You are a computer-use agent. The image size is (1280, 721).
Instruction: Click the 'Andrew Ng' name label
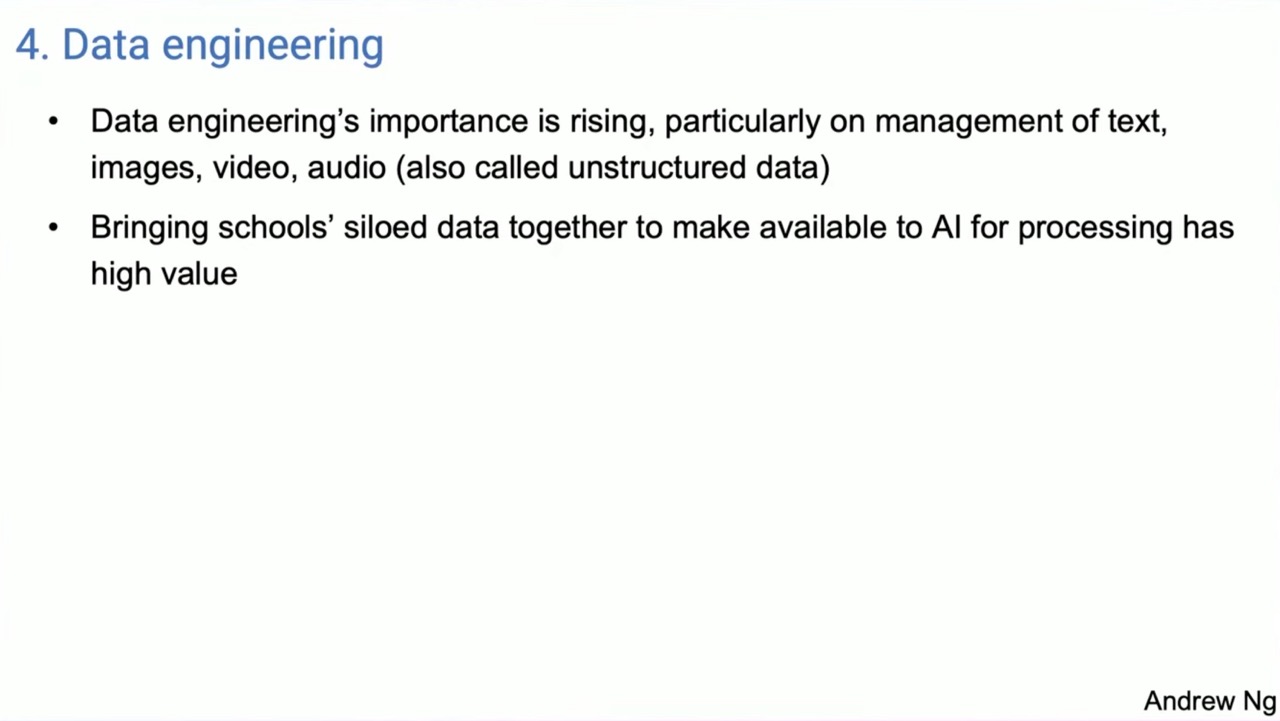tap(1210, 701)
